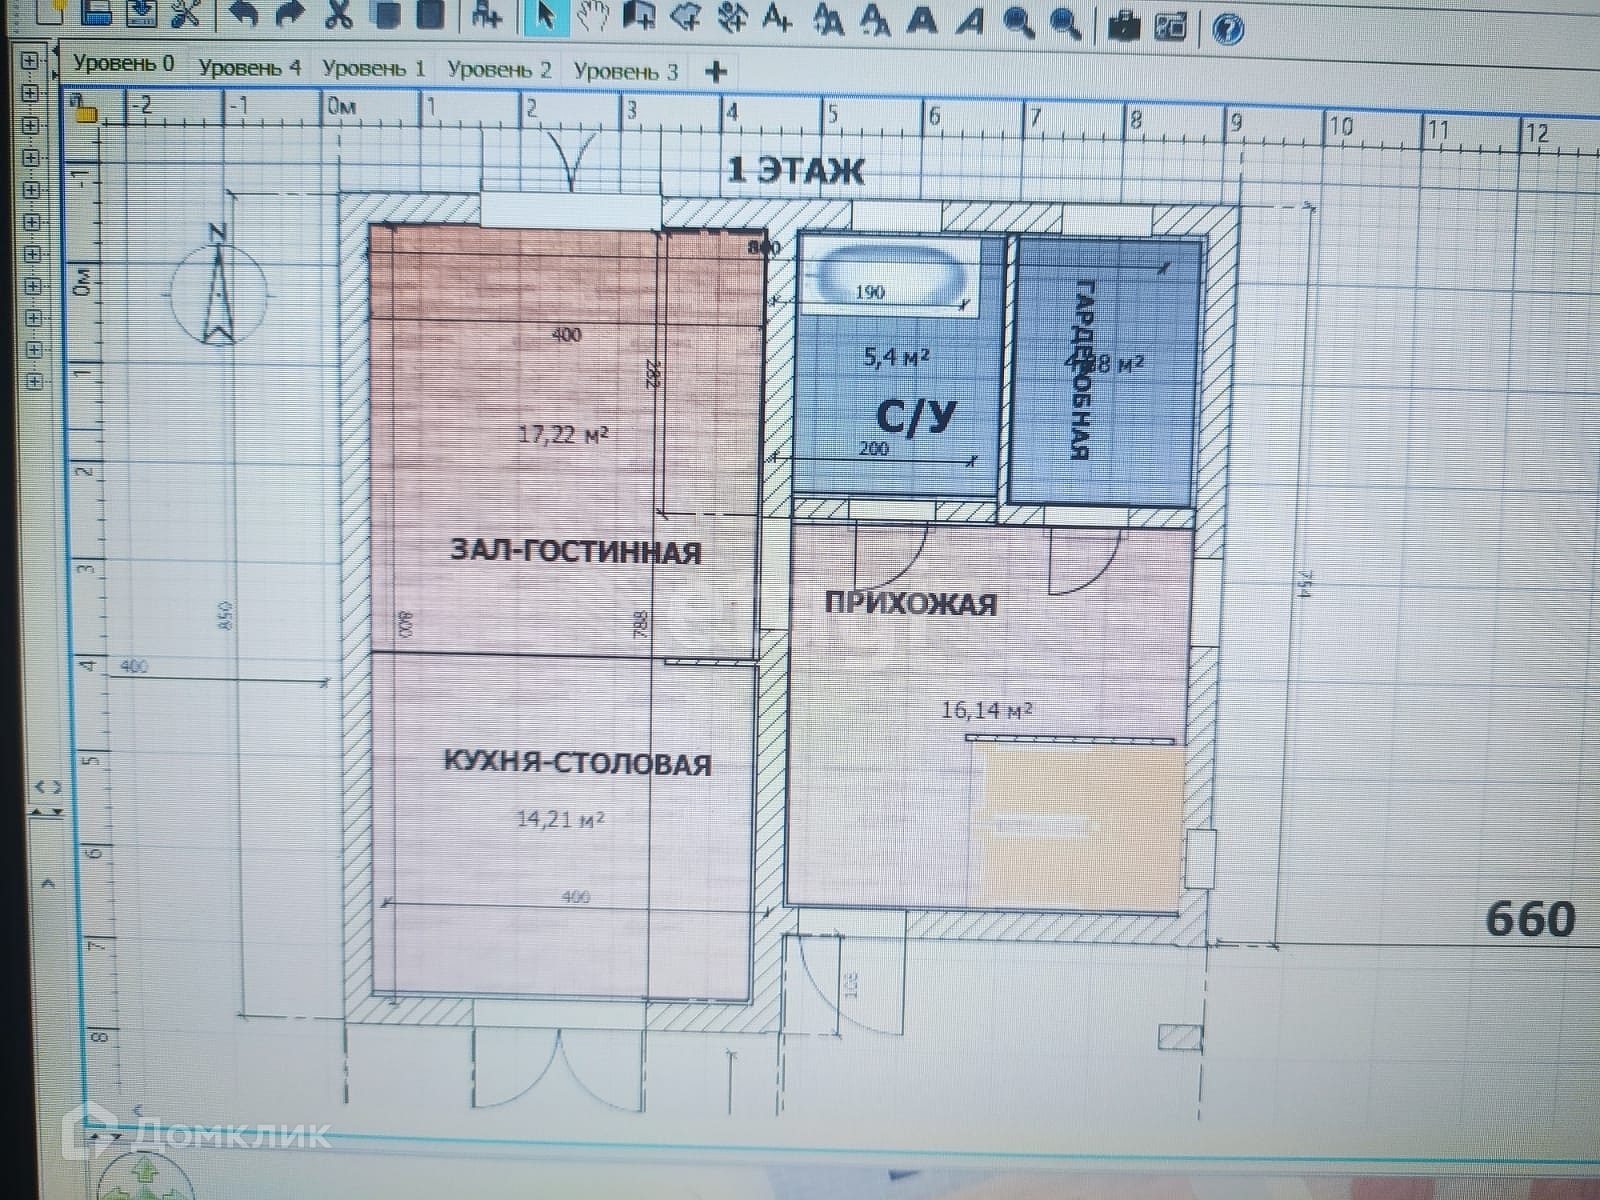The width and height of the screenshot is (1600, 1200).
Task: Click the Add furniture icon
Action: click(487, 16)
